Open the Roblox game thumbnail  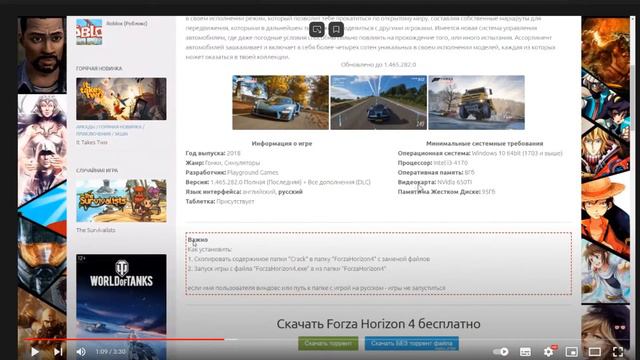click(x=89, y=31)
